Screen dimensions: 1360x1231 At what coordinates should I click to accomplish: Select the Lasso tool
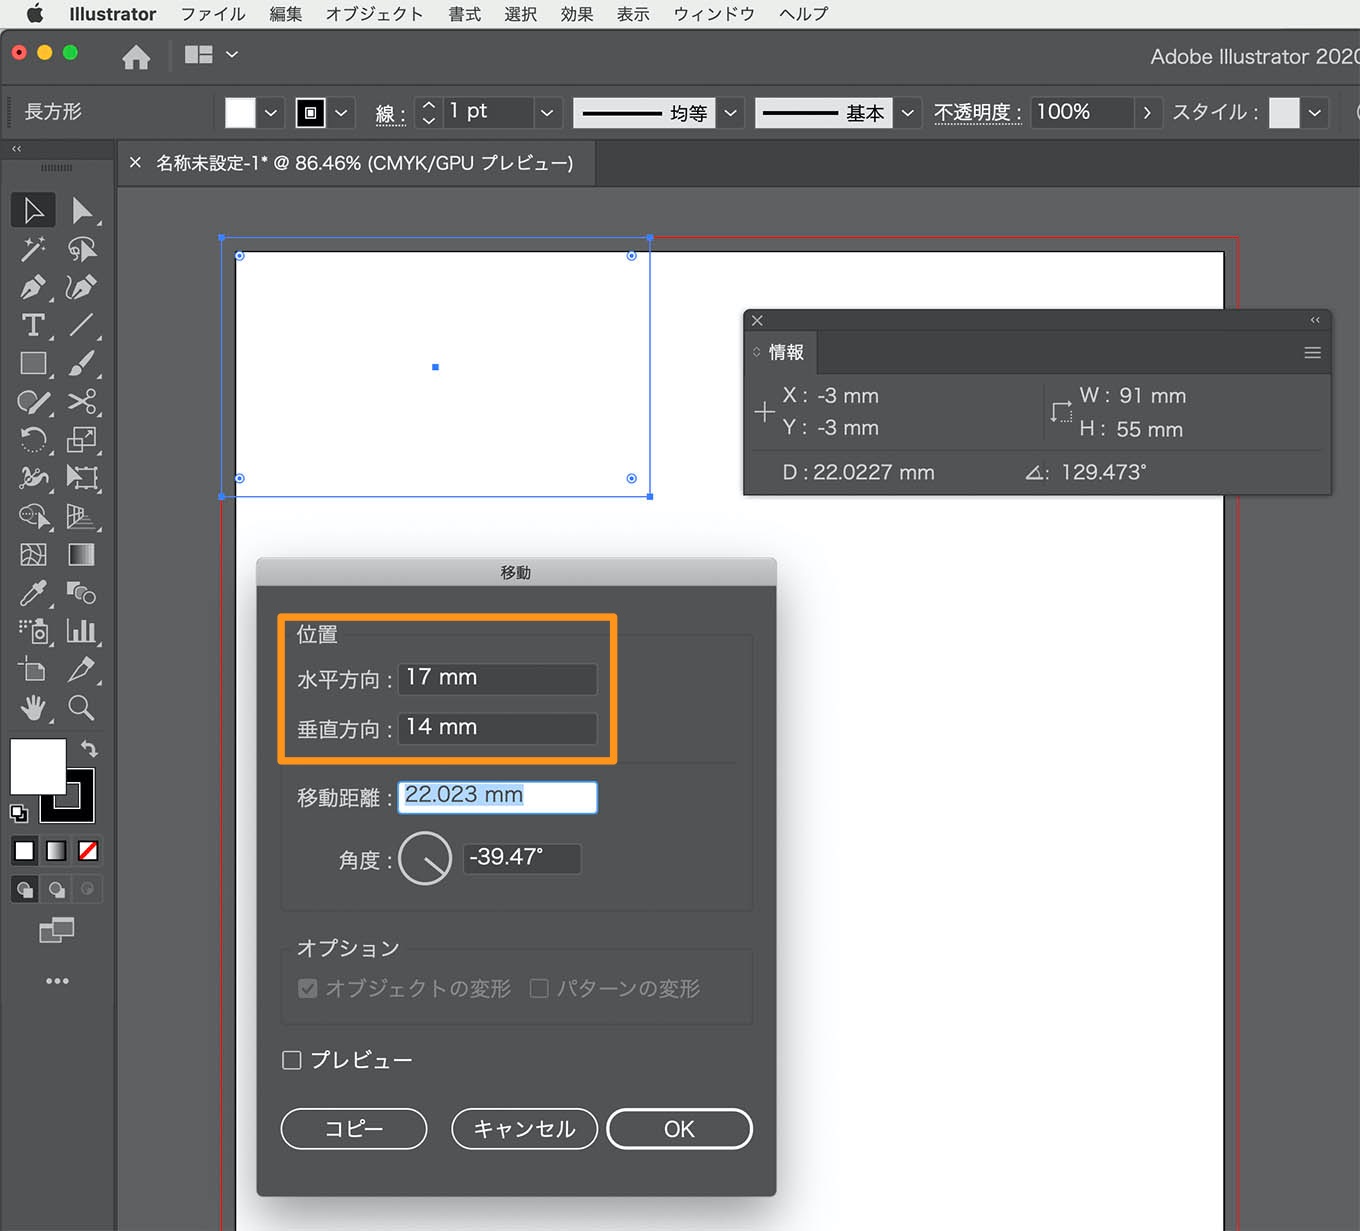82,248
